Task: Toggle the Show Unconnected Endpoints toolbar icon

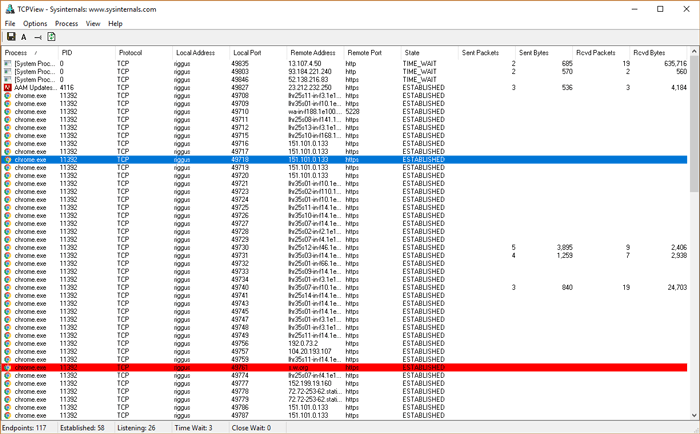Action: click(x=38, y=38)
